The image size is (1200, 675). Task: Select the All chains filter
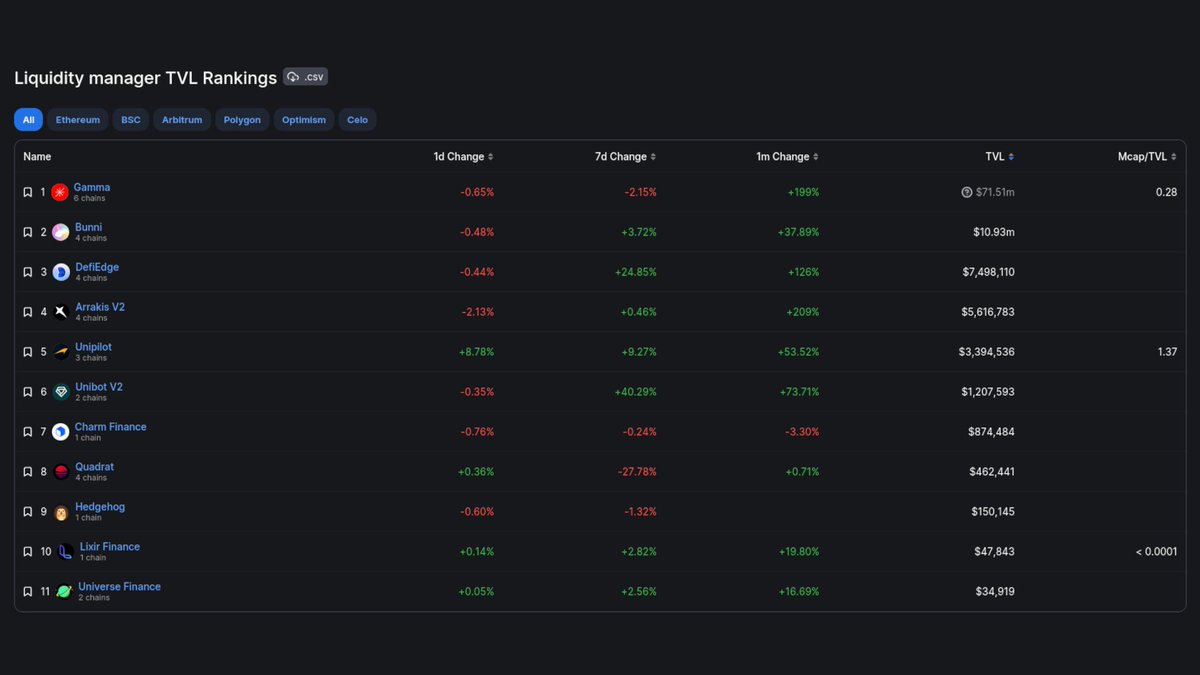[28, 120]
